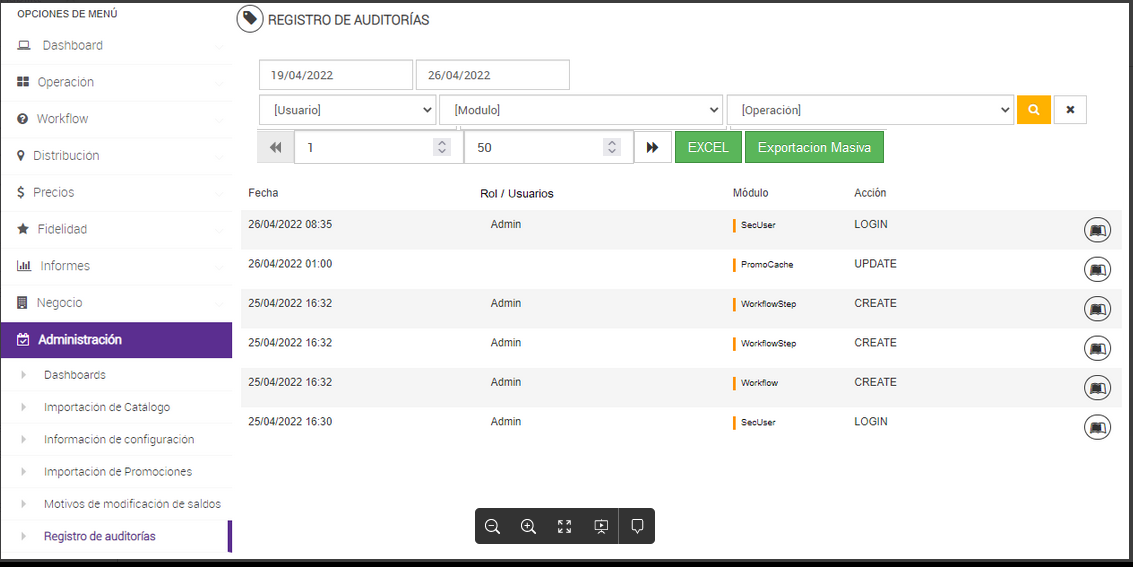Viewport: 1133px width, 567px height.
Task: Go to previous page with rewind arrows
Action: [276, 147]
